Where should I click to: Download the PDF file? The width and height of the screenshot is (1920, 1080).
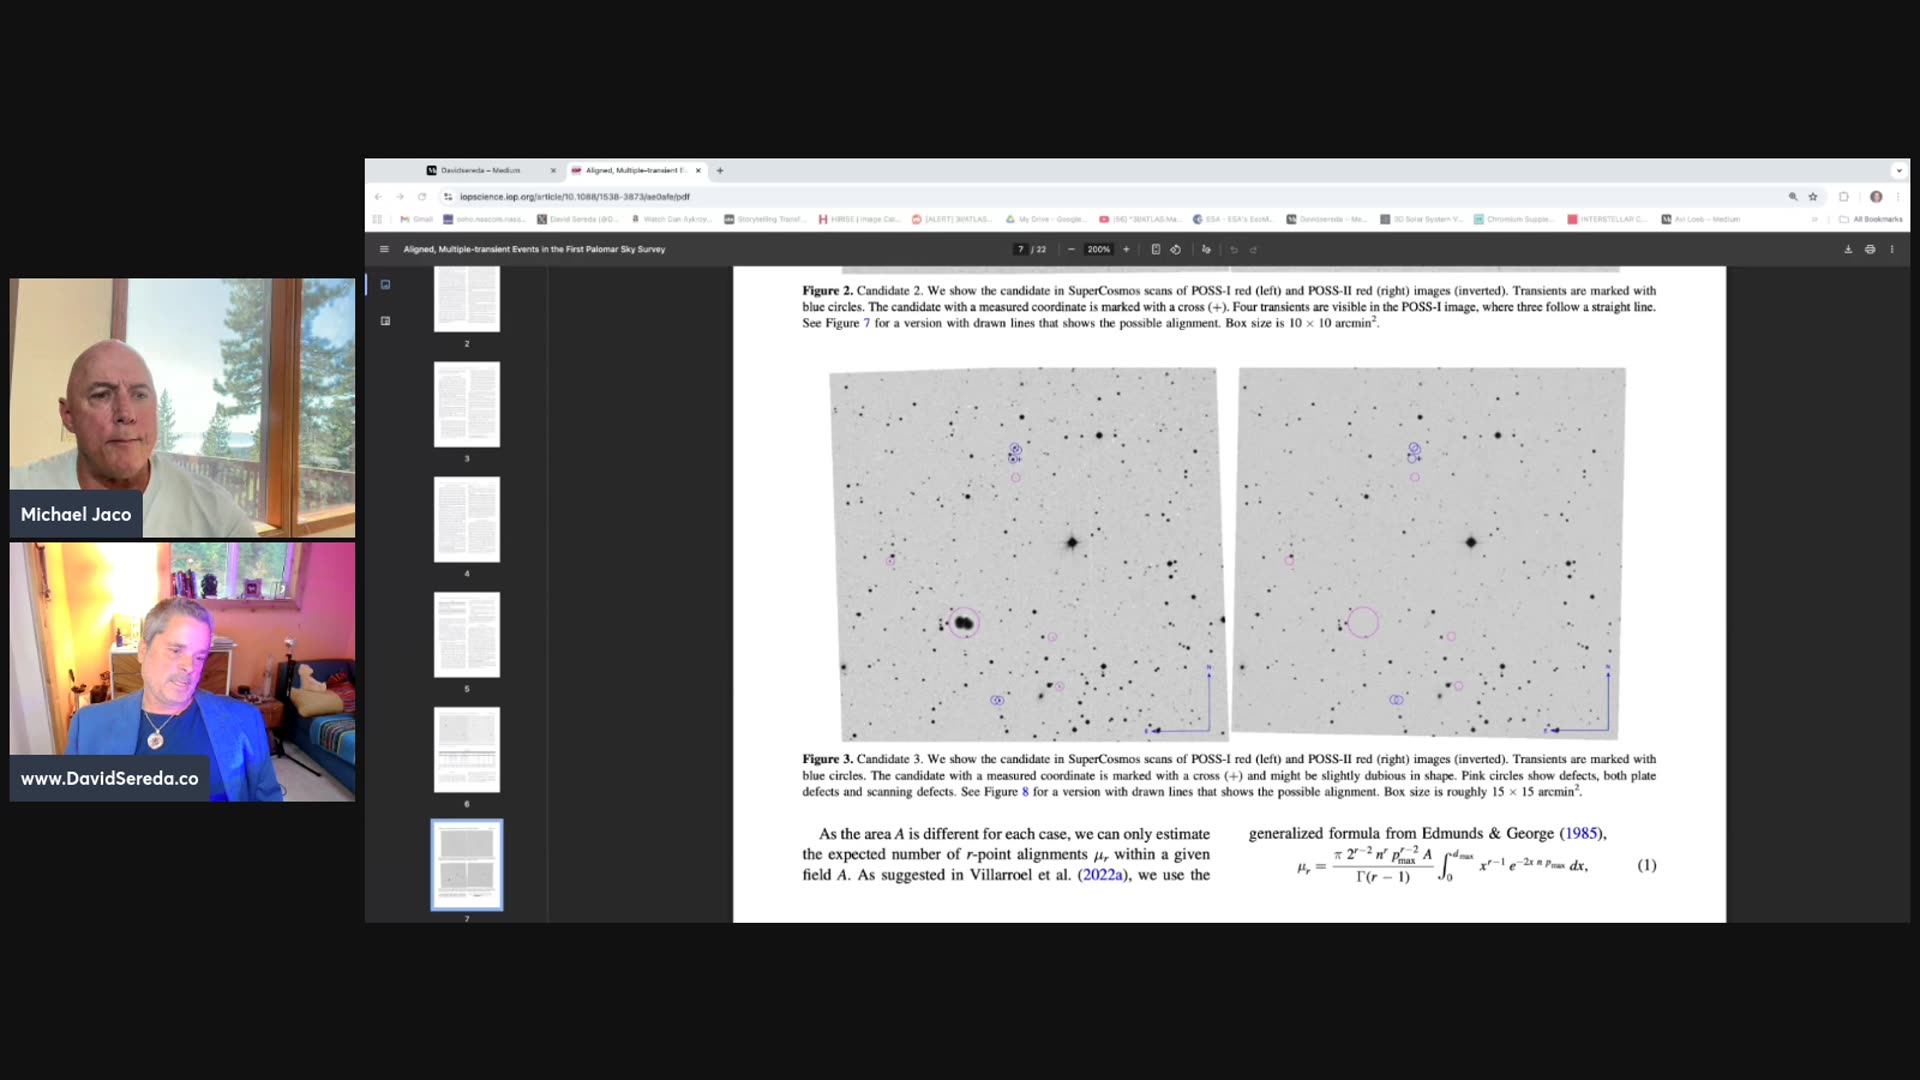coord(1848,250)
